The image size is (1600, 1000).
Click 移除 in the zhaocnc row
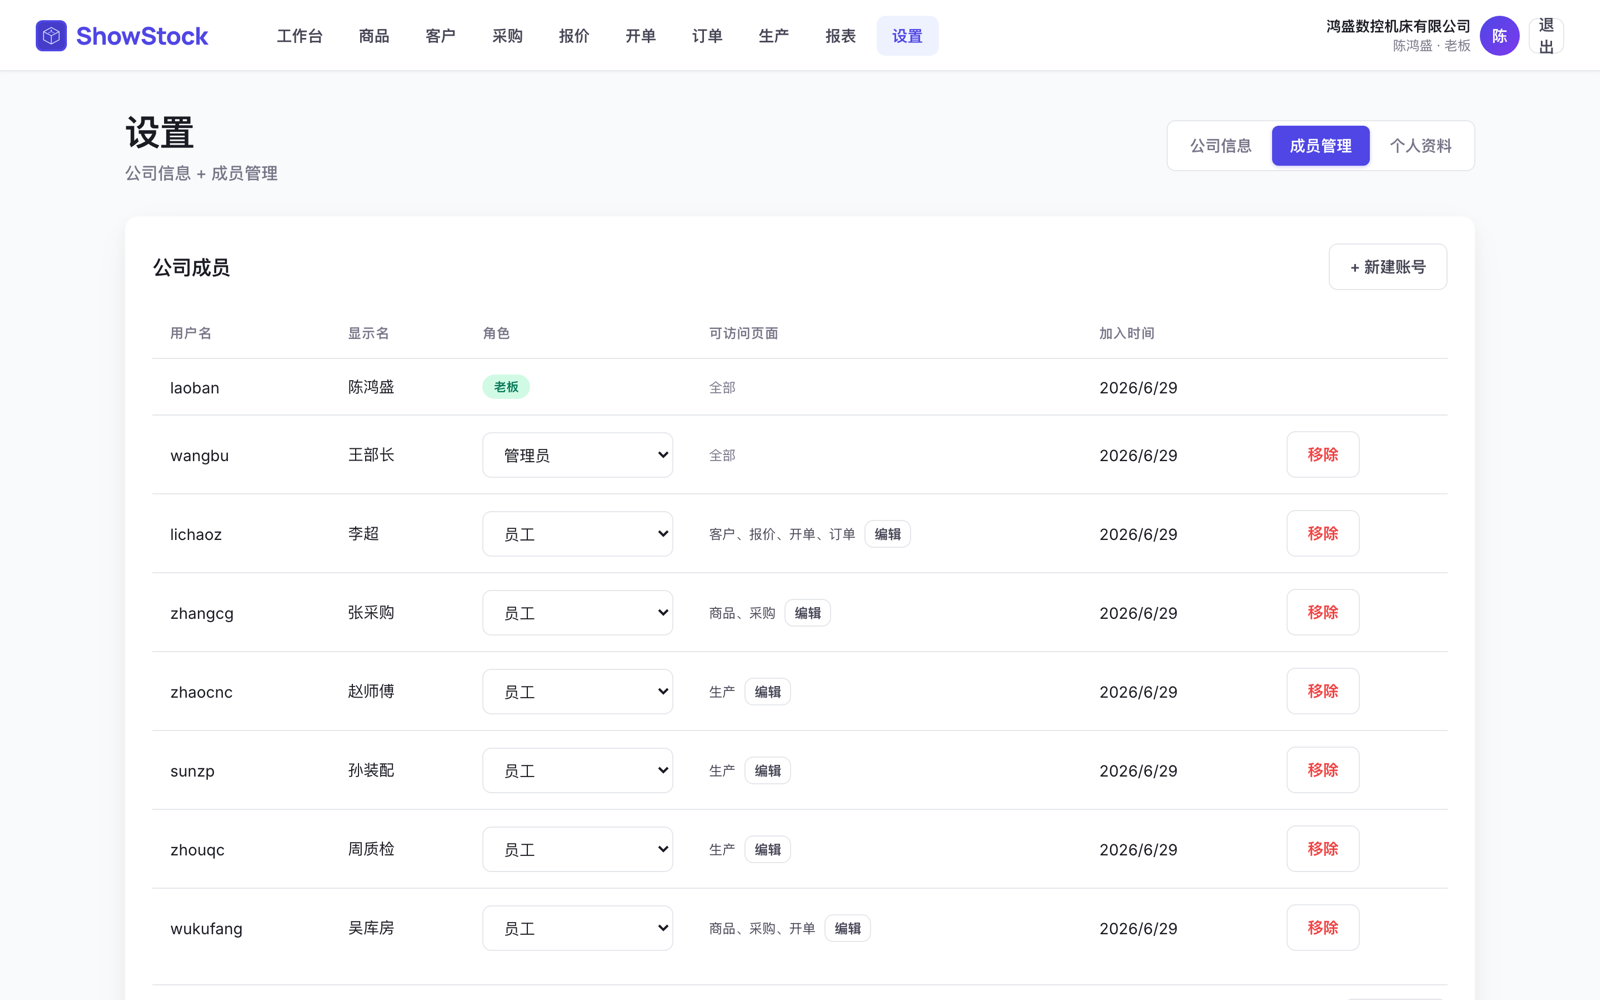1322,692
